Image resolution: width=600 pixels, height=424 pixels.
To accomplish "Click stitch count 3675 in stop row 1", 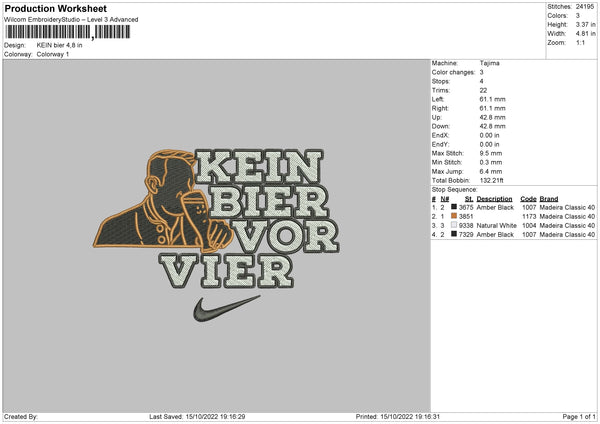I will [x=466, y=207].
